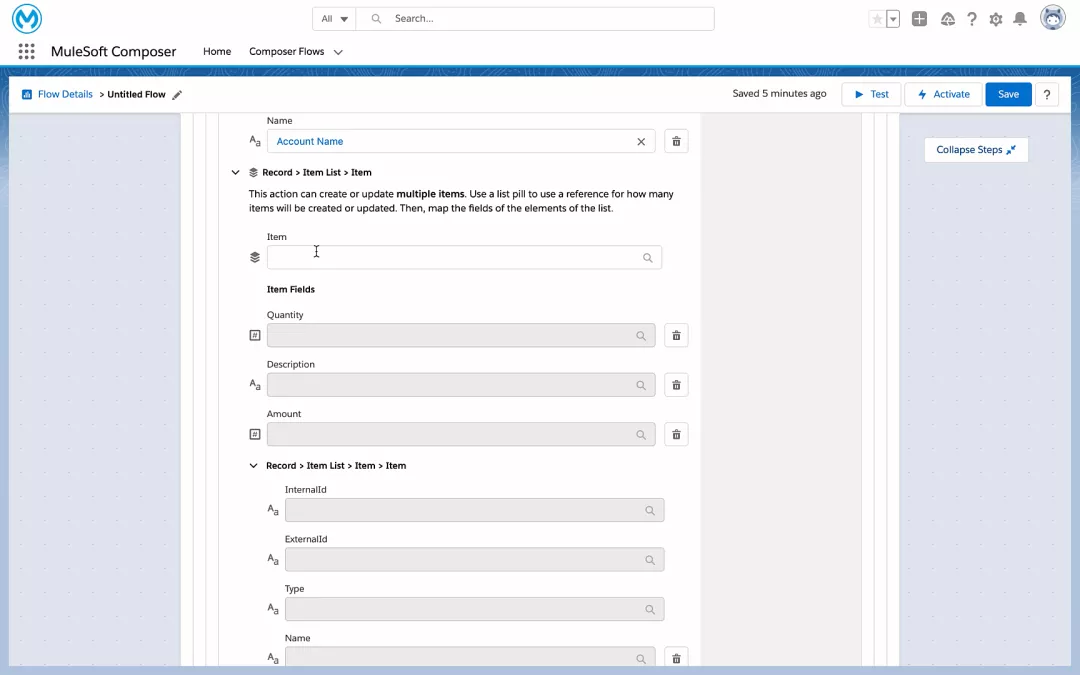The image size is (1080, 675).
Task: Activate the flow
Action: click(943, 94)
